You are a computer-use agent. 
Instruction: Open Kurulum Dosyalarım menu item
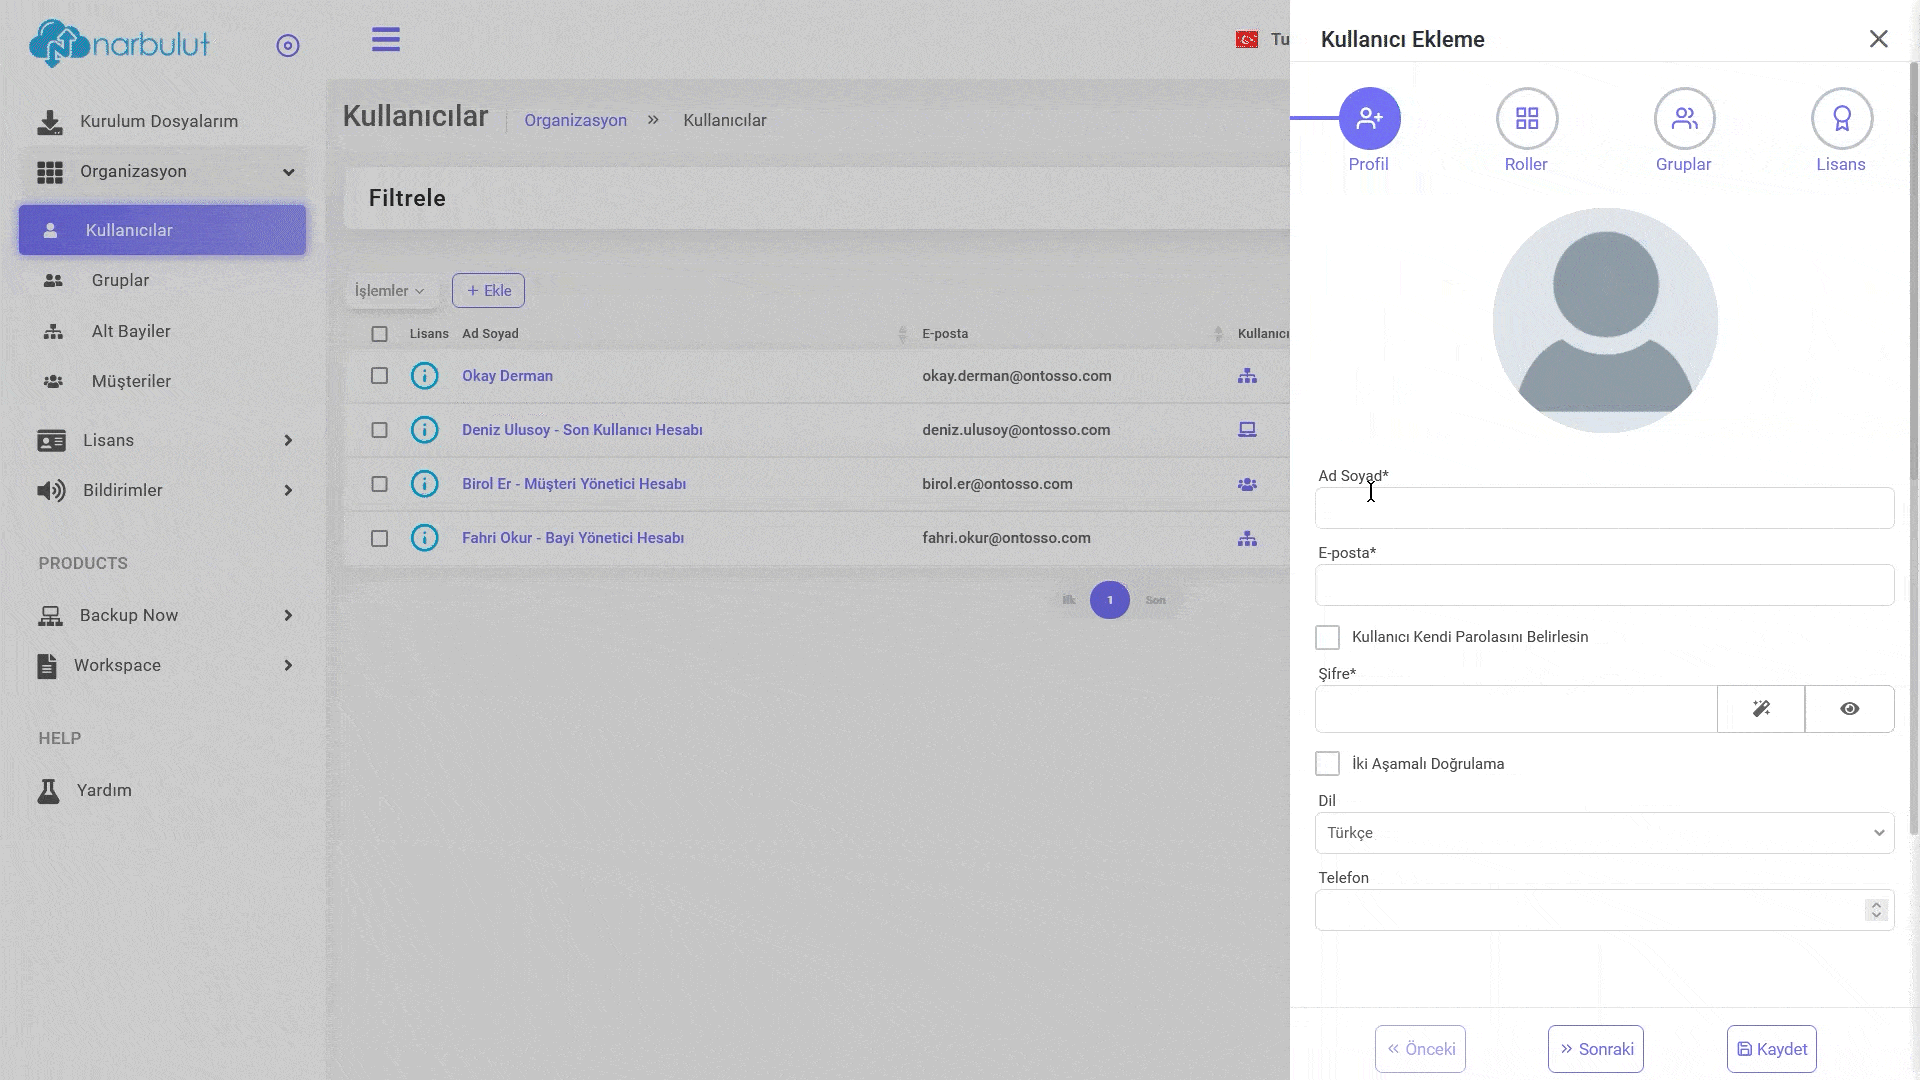point(159,122)
